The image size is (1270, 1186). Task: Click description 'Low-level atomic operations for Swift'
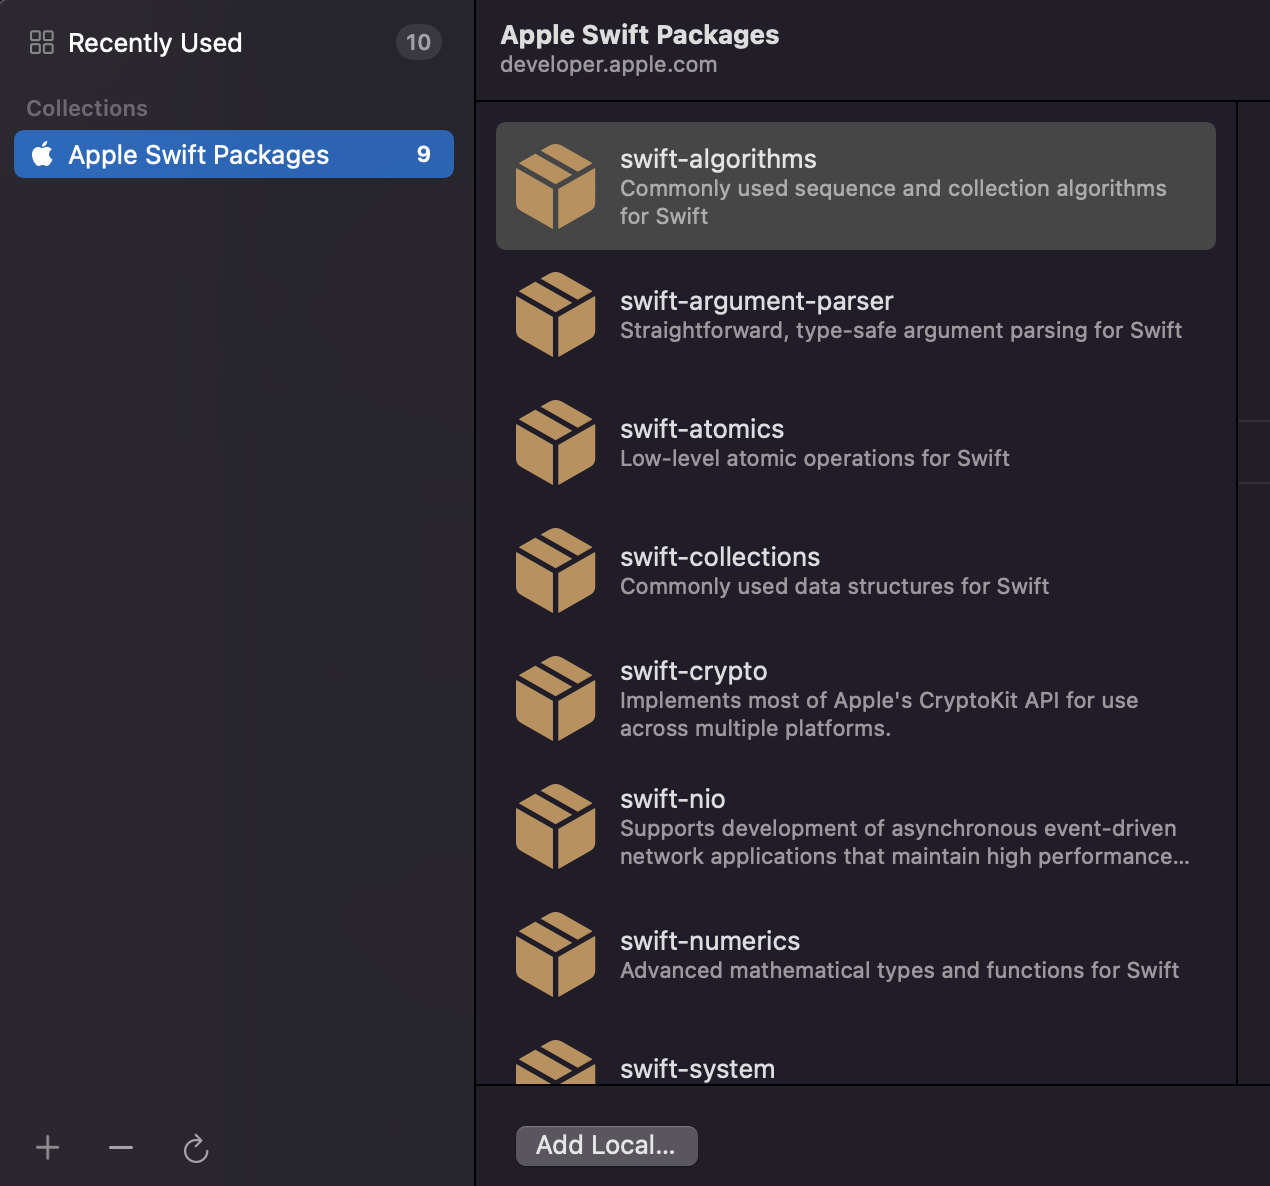click(815, 458)
